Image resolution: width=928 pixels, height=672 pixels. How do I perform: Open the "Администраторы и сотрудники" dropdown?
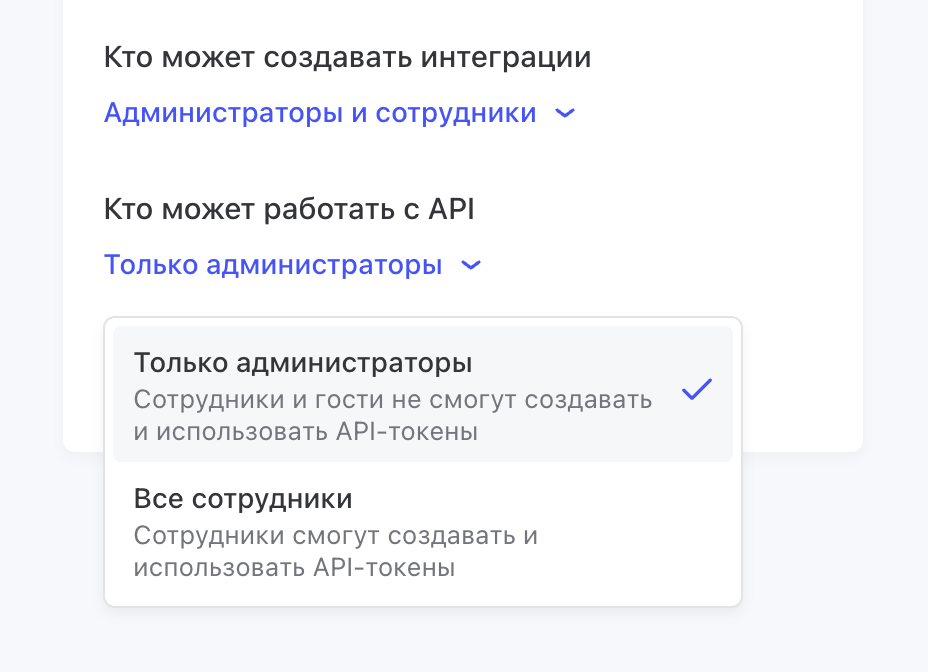320,114
